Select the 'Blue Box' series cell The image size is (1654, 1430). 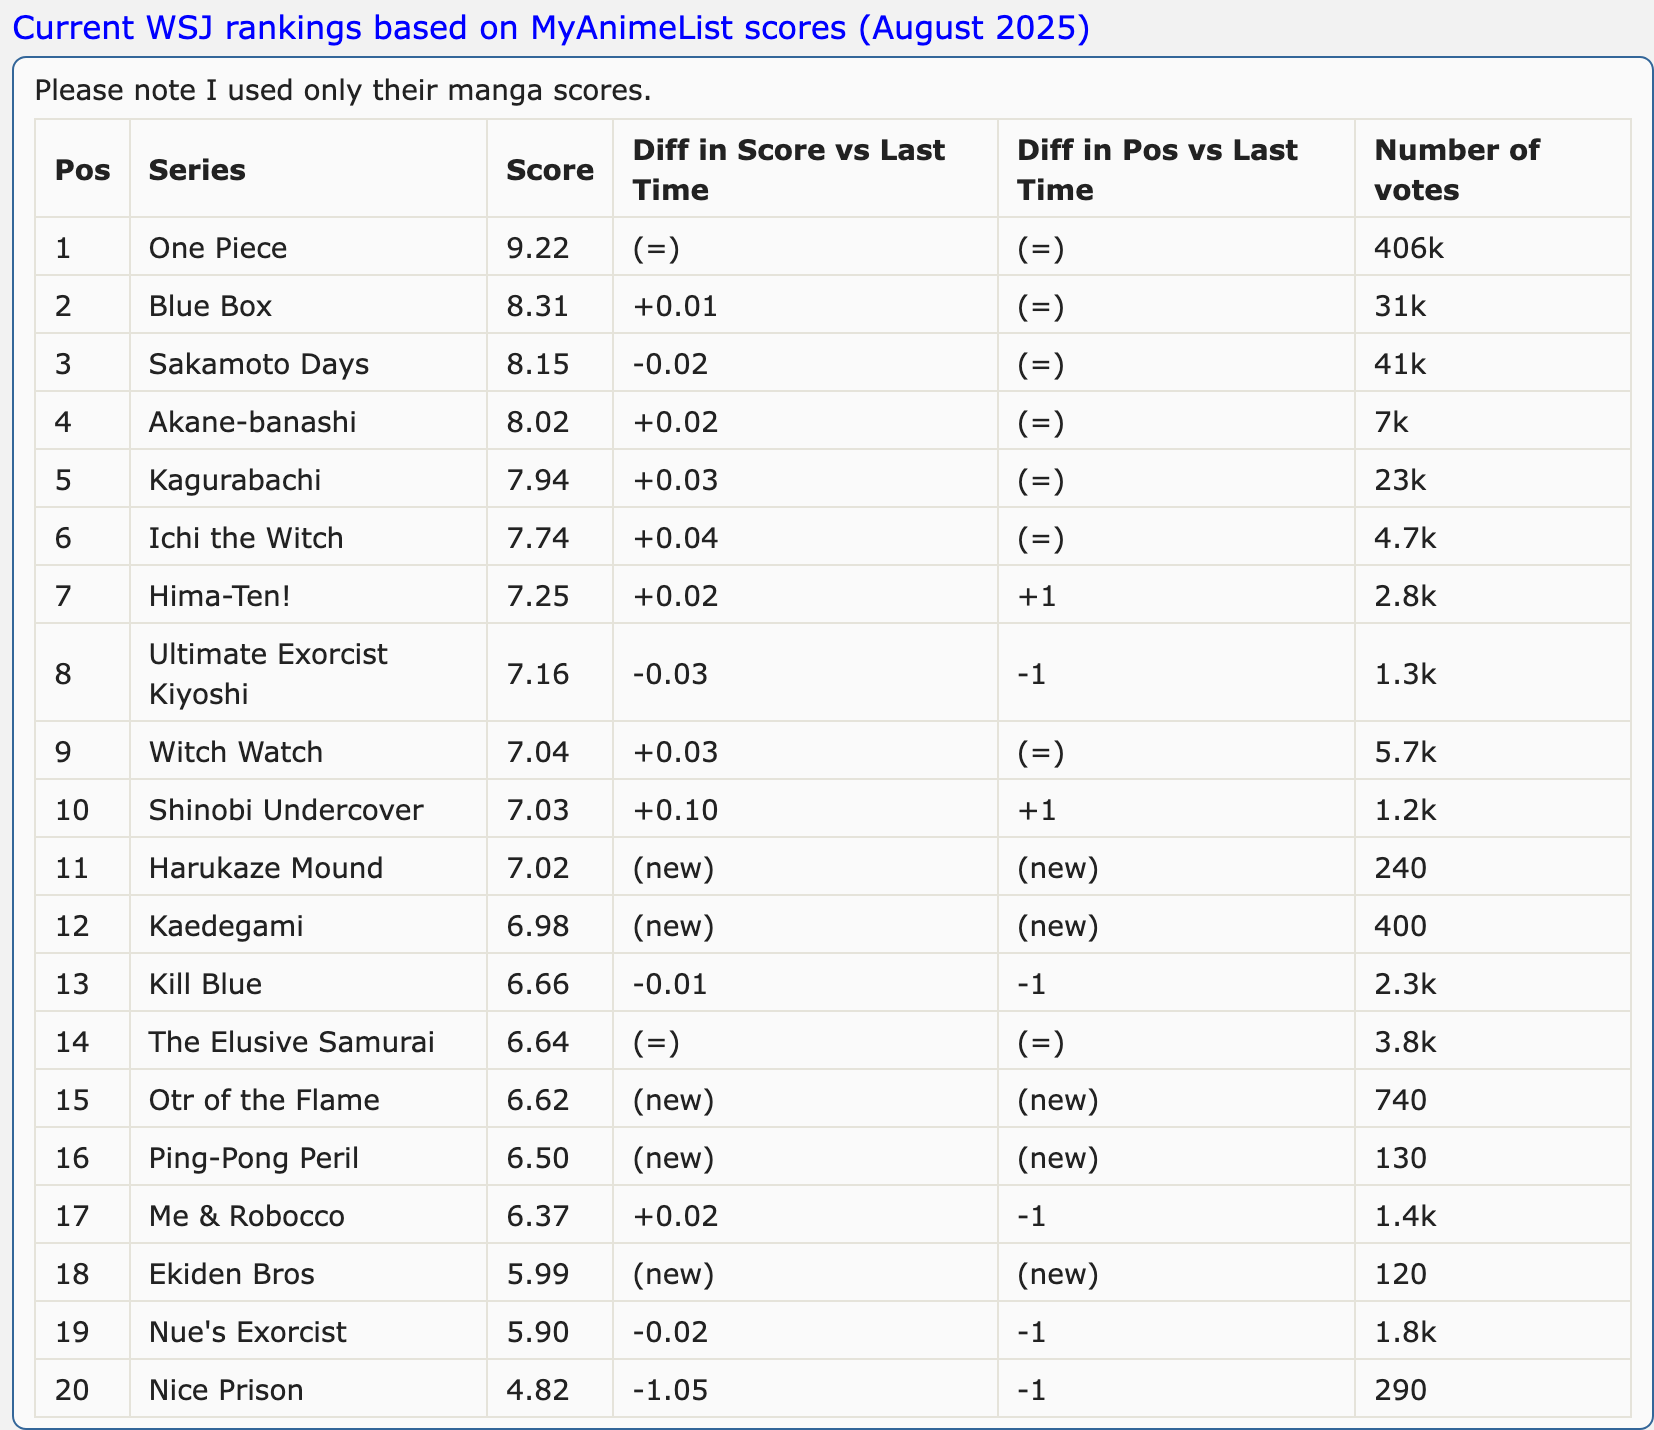(x=308, y=305)
